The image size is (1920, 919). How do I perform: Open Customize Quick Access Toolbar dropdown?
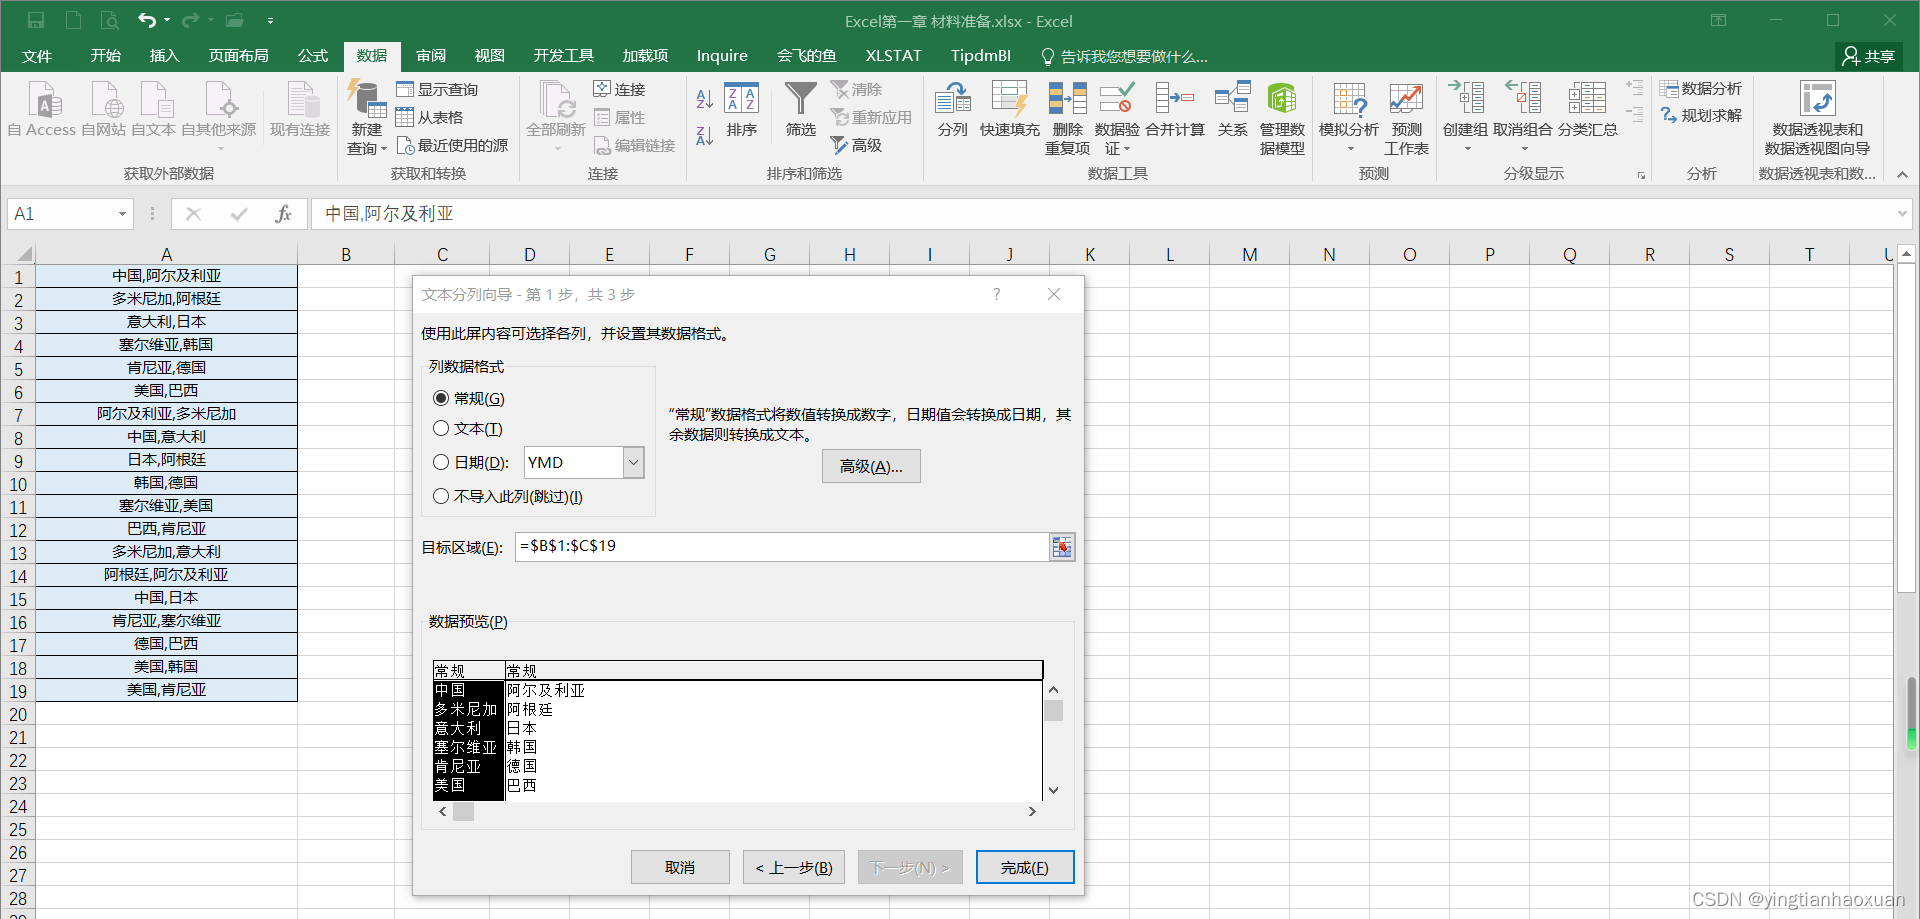click(x=270, y=20)
